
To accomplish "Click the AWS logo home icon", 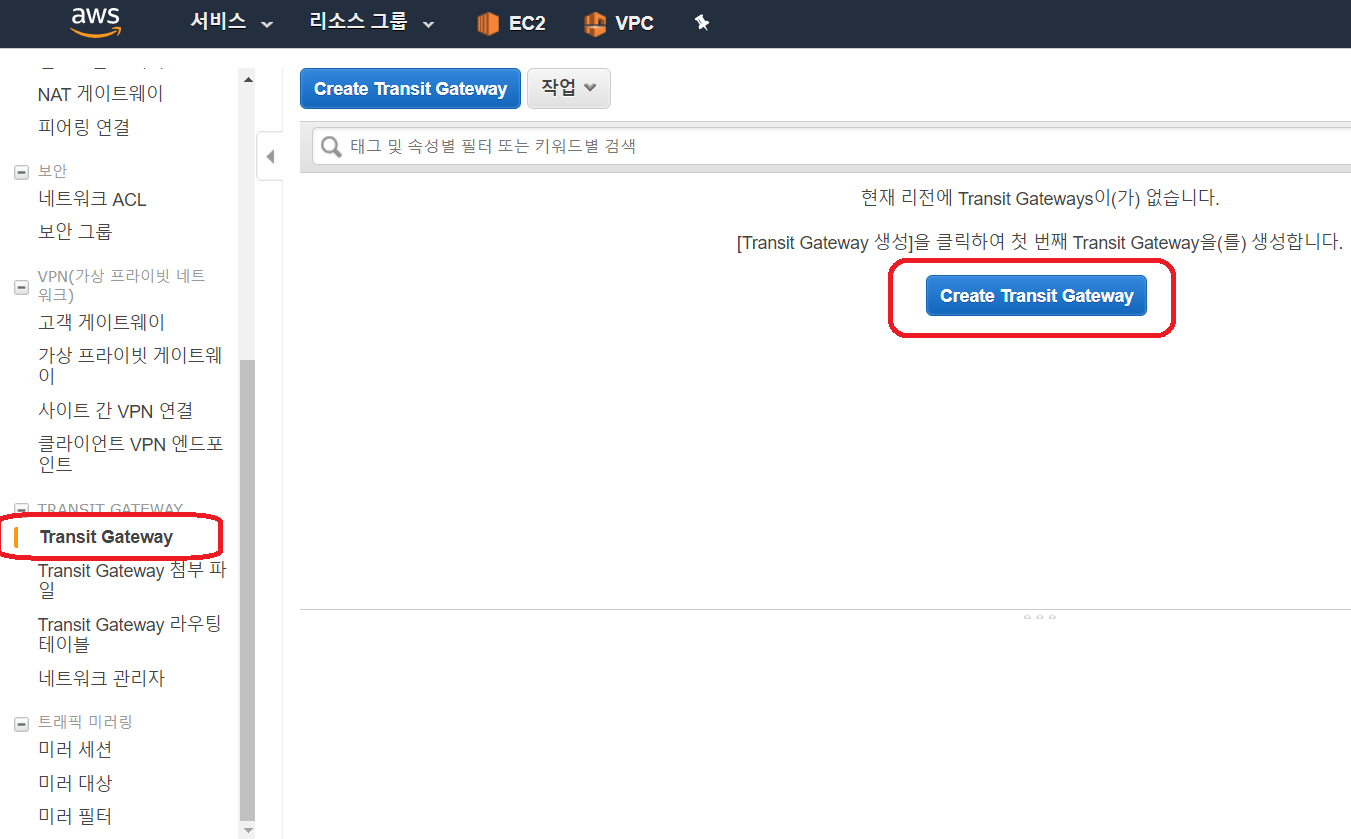I will coord(96,22).
